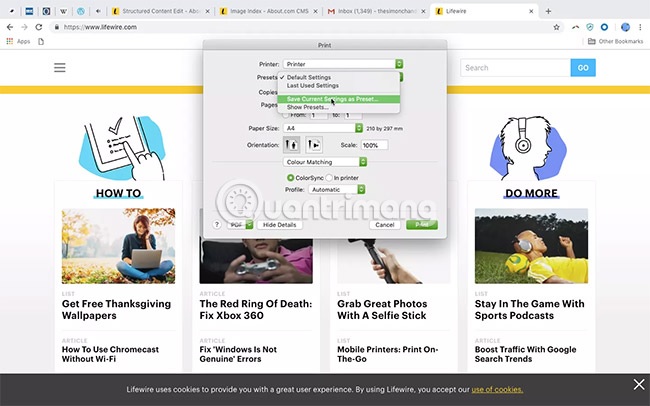Open the pinned Wikipedia W tab

pos(63,11)
